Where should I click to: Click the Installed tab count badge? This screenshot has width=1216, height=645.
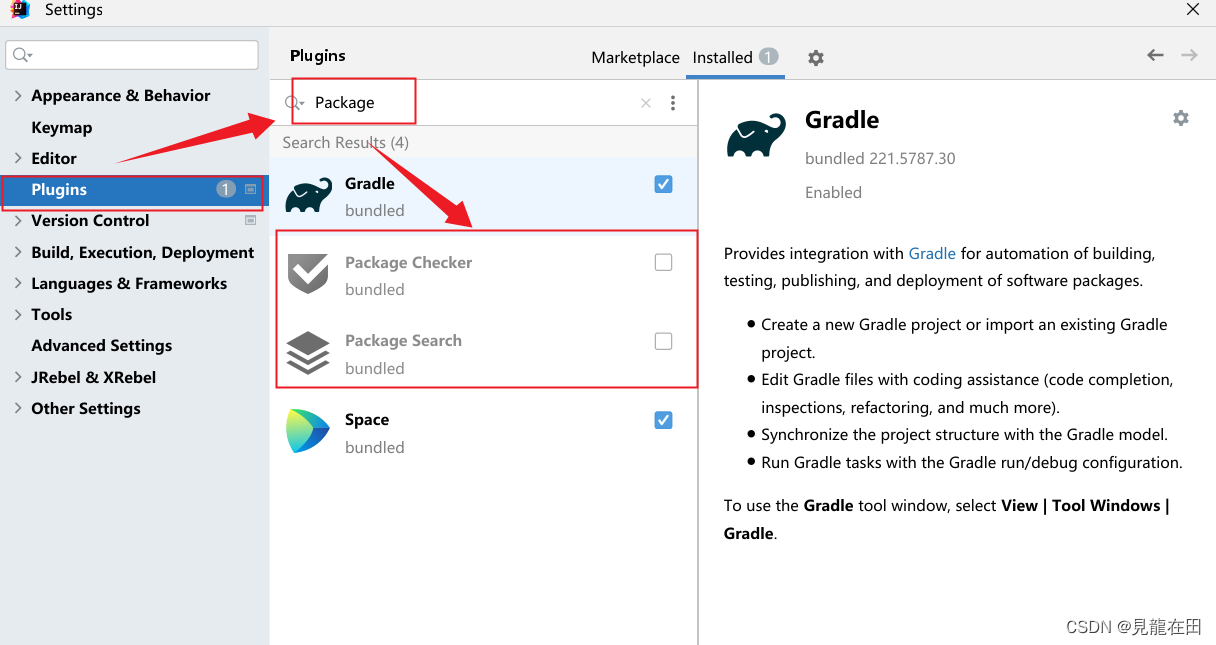[x=768, y=57]
